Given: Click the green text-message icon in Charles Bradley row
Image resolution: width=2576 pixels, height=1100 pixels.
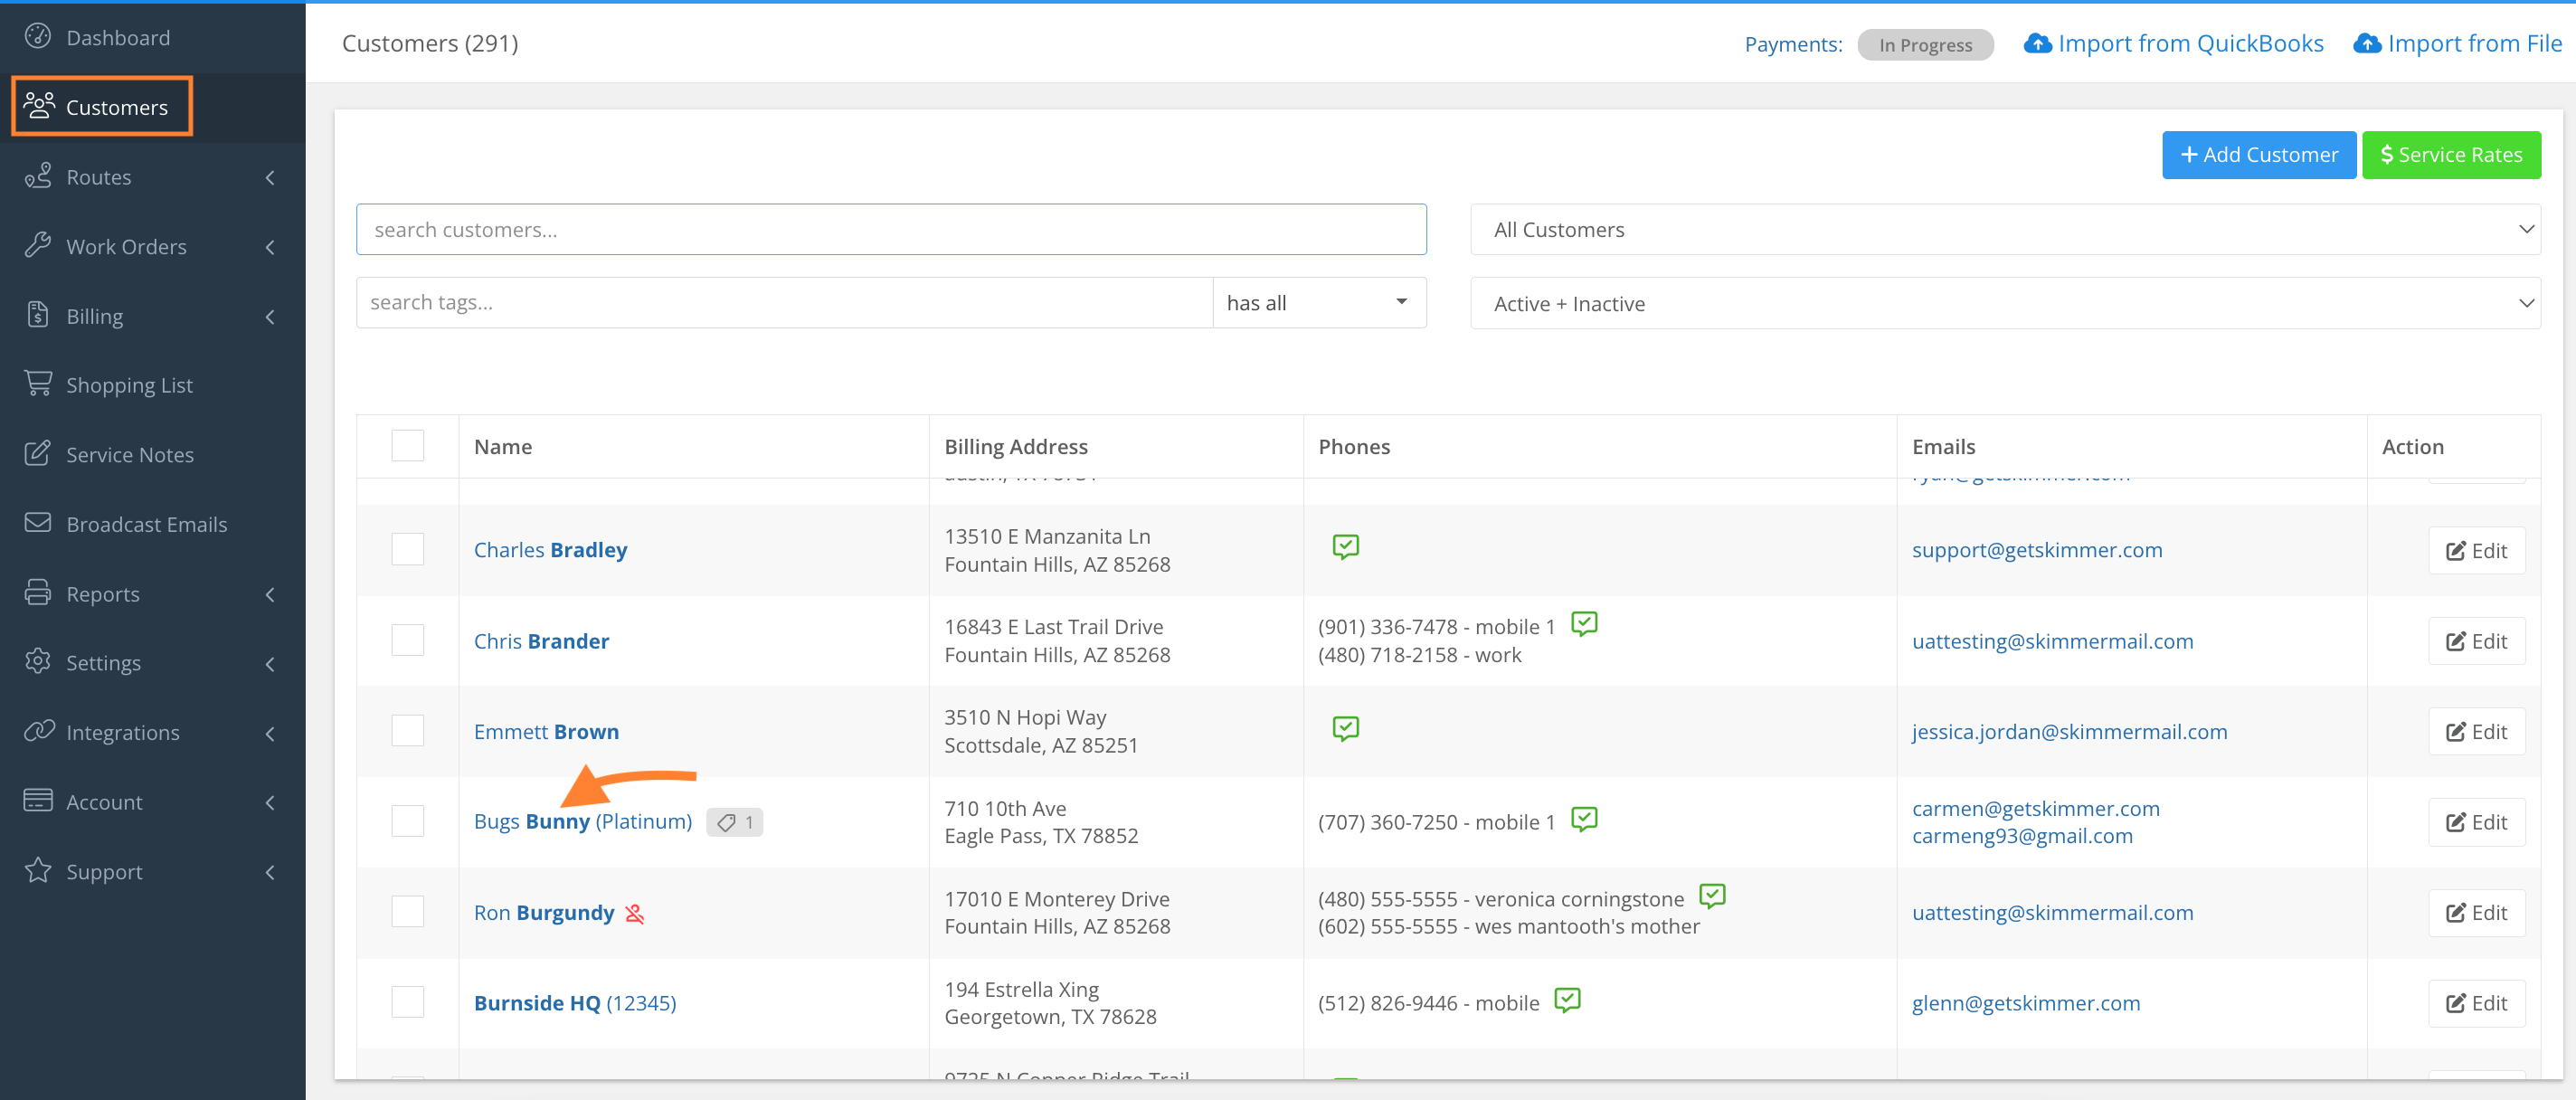Looking at the screenshot, I should [x=1345, y=546].
